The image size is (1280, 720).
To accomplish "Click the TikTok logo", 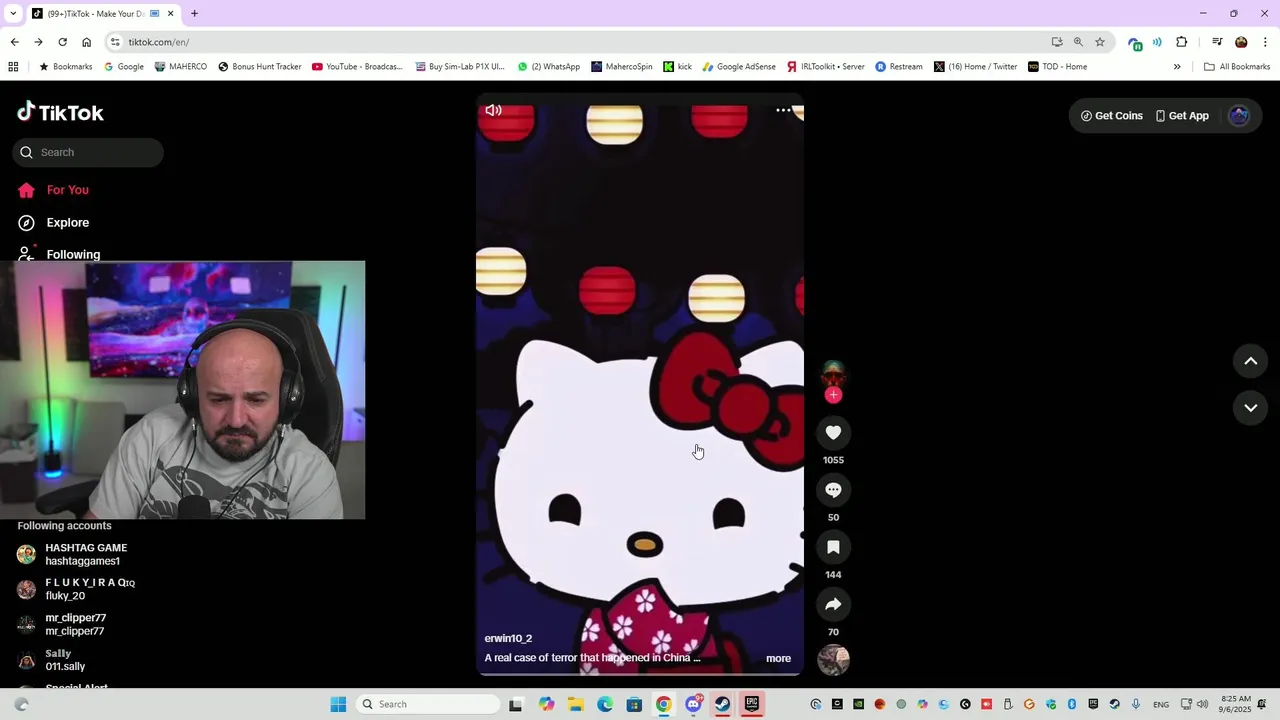I will pyautogui.click(x=60, y=112).
